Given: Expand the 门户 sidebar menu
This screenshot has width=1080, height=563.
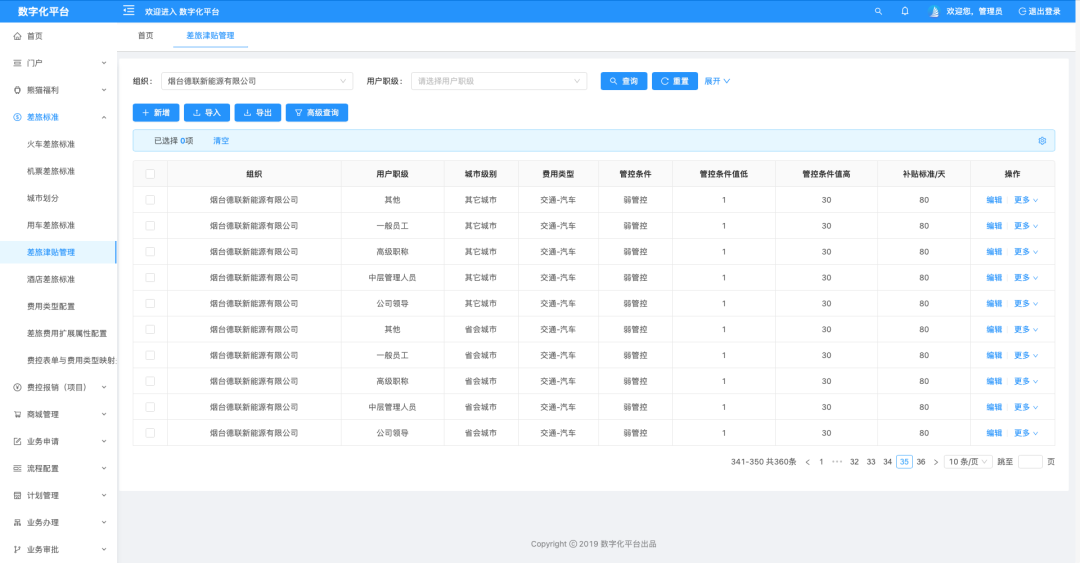Looking at the screenshot, I should click(x=104, y=63).
